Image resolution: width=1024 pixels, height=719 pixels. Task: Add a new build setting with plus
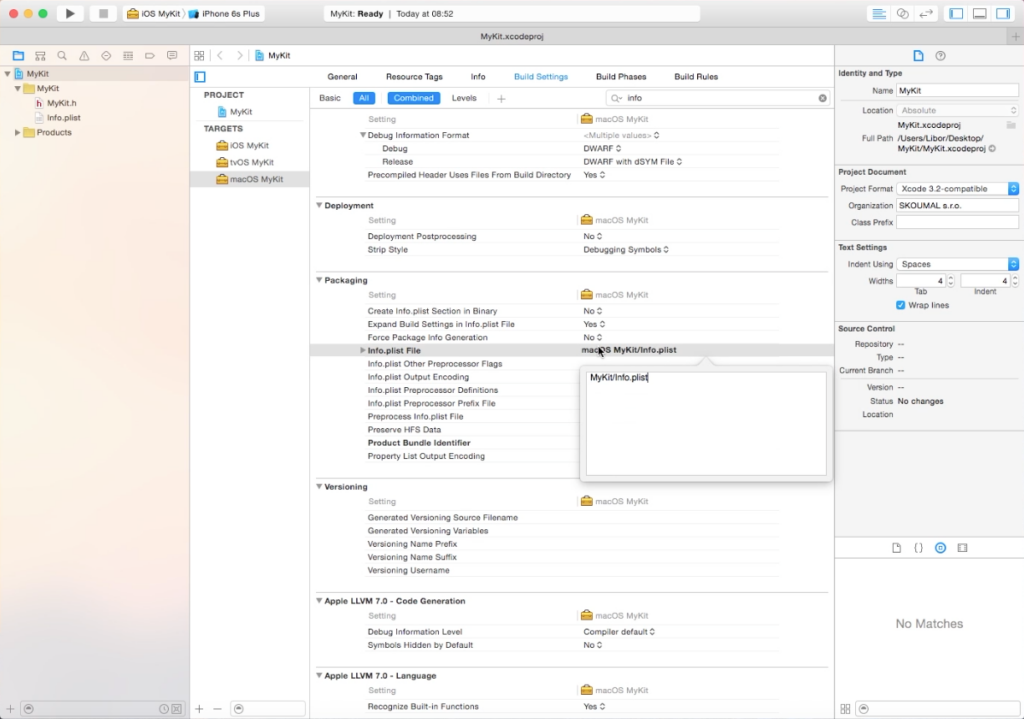pyautogui.click(x=502, y=99)
